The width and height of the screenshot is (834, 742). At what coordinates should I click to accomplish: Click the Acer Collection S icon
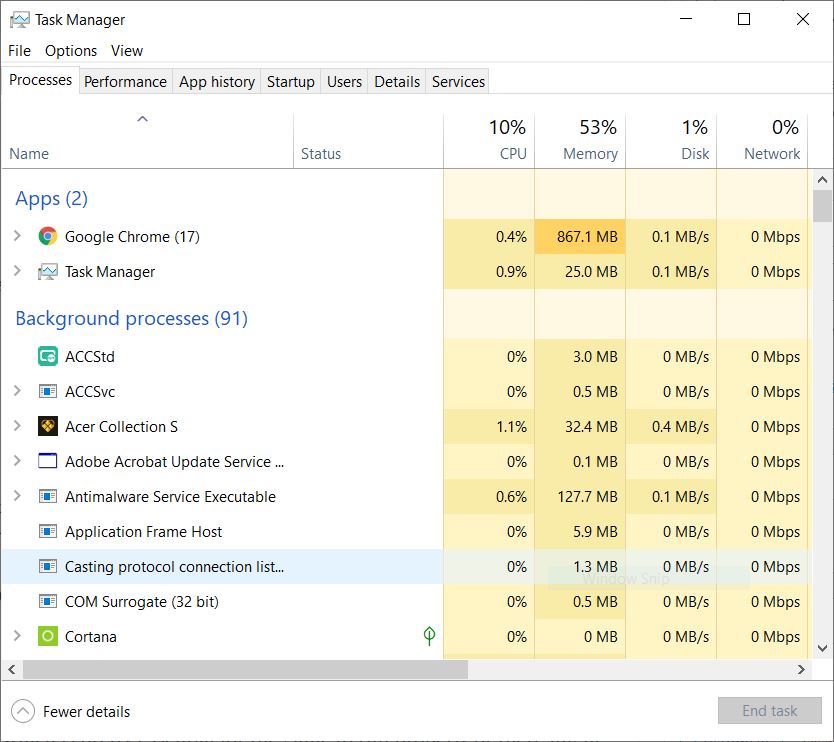click(x=47, y=427)
